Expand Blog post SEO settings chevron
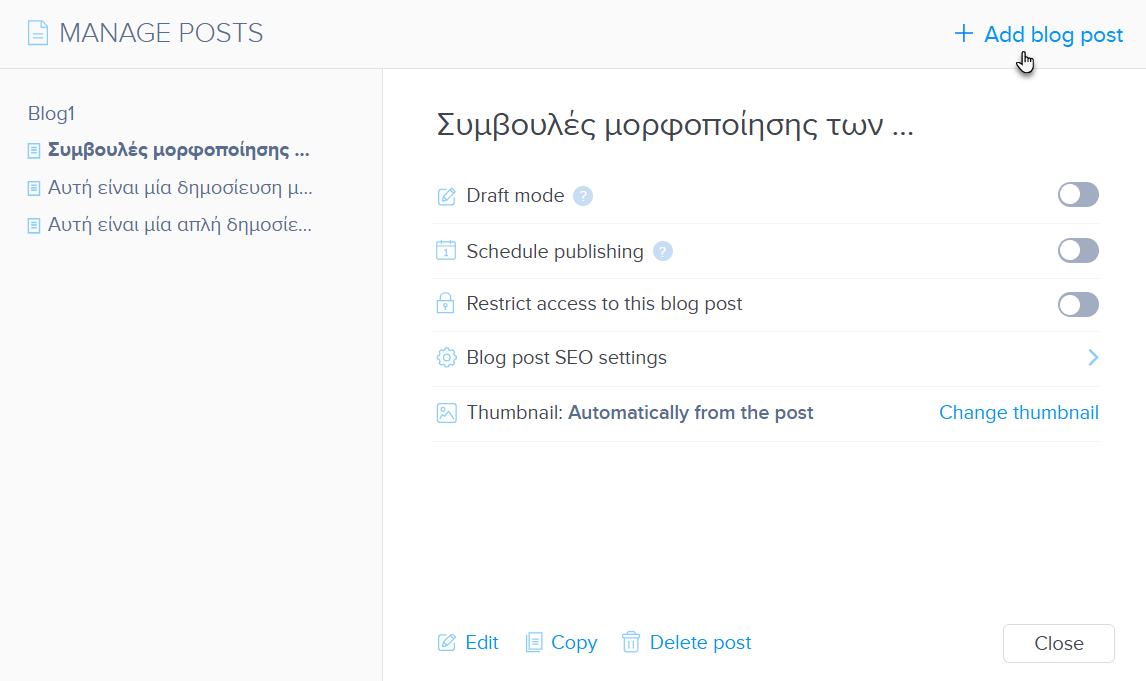 pyautogui.click(x=1093, y=357)
